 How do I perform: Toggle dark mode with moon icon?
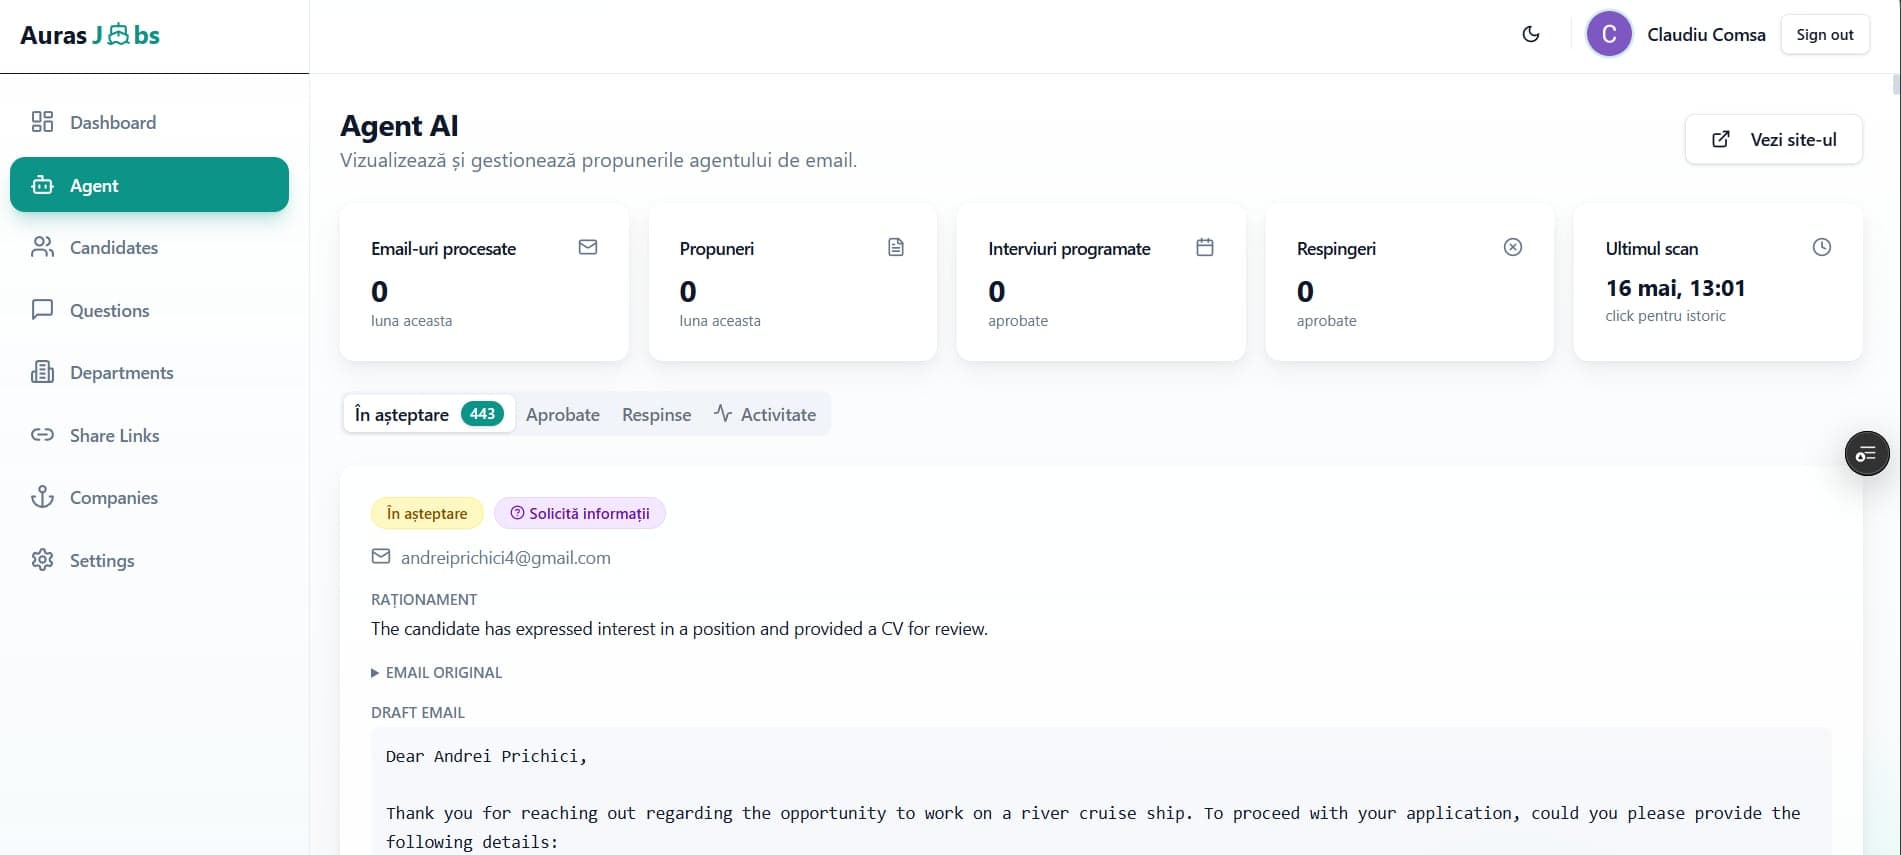point(1531,34)
